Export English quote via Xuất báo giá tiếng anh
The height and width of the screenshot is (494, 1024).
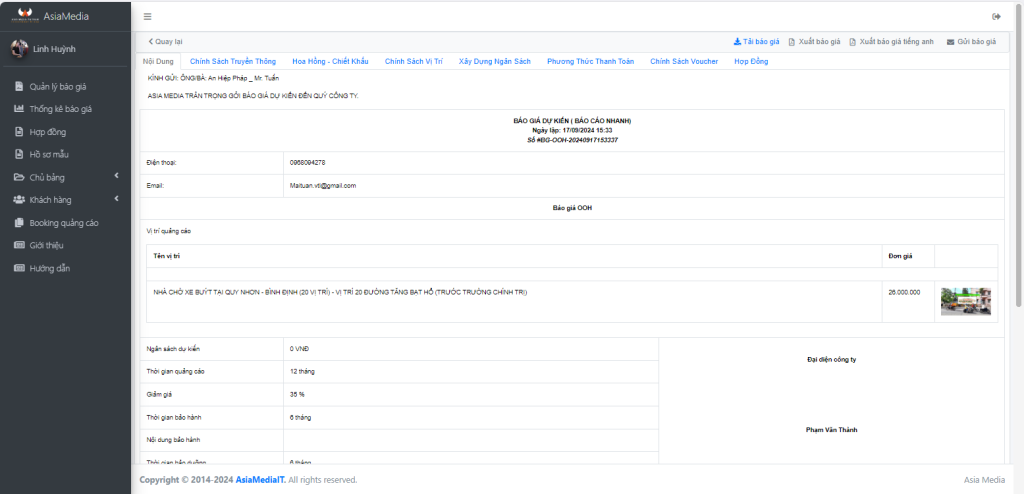(891, 42)
